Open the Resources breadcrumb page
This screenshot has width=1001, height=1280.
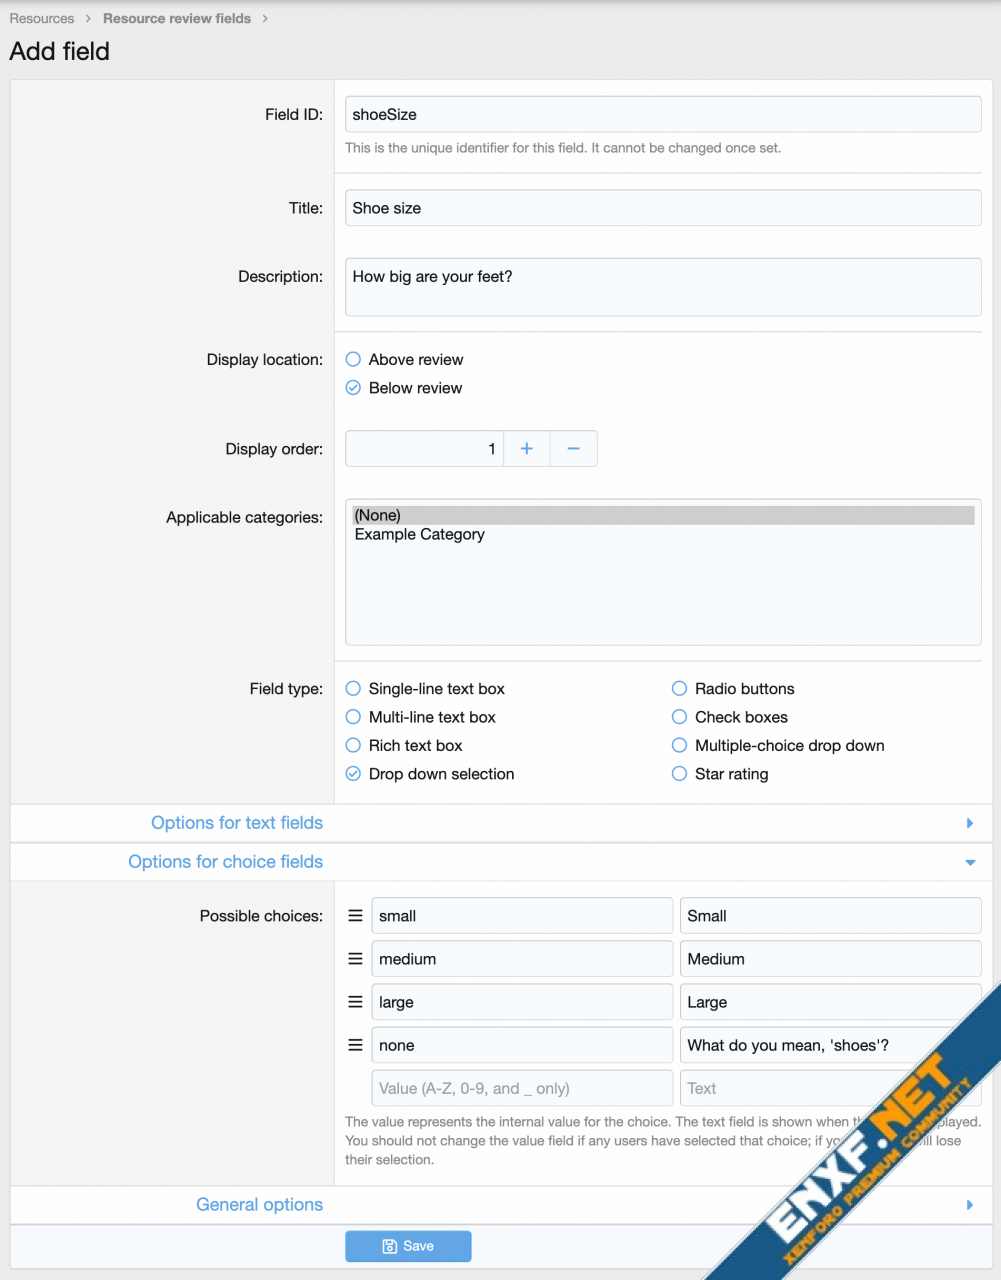pos(41,18)
